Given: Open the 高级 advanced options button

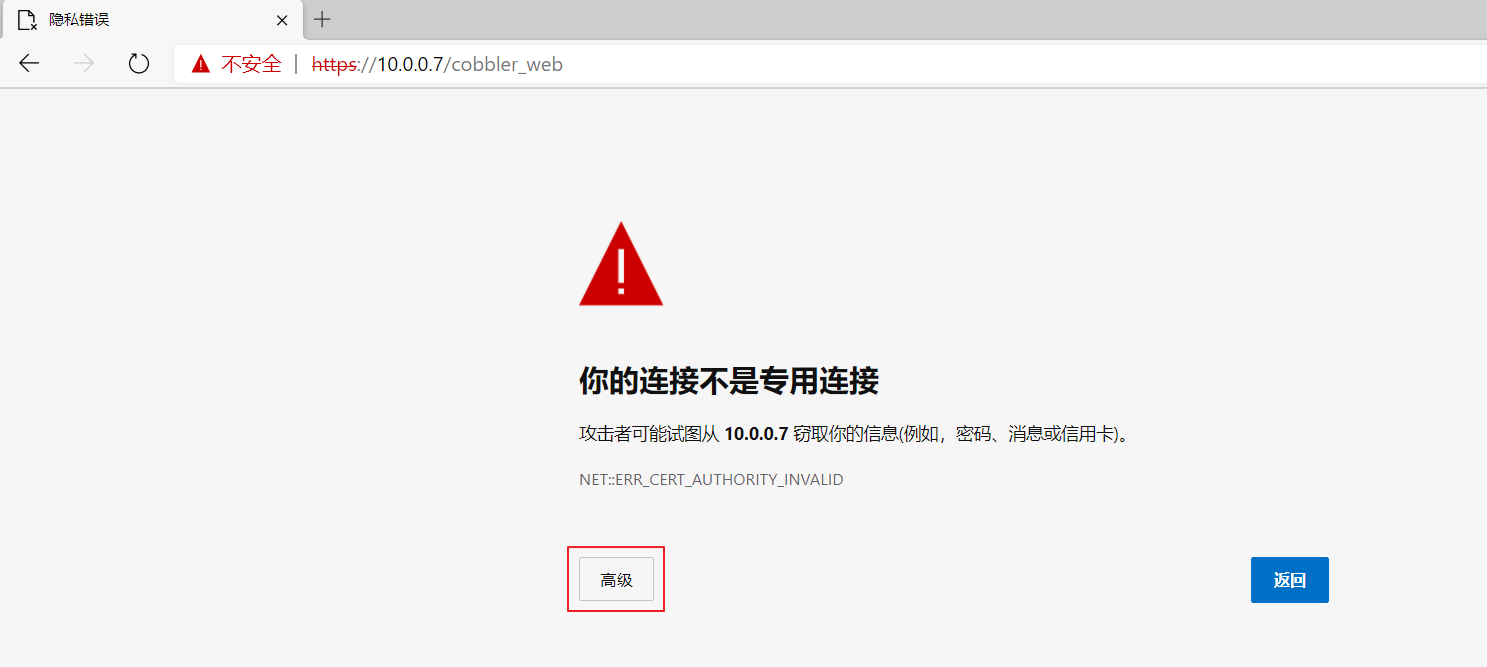Looking at the screenshot, I should click(x=616, y=580).
